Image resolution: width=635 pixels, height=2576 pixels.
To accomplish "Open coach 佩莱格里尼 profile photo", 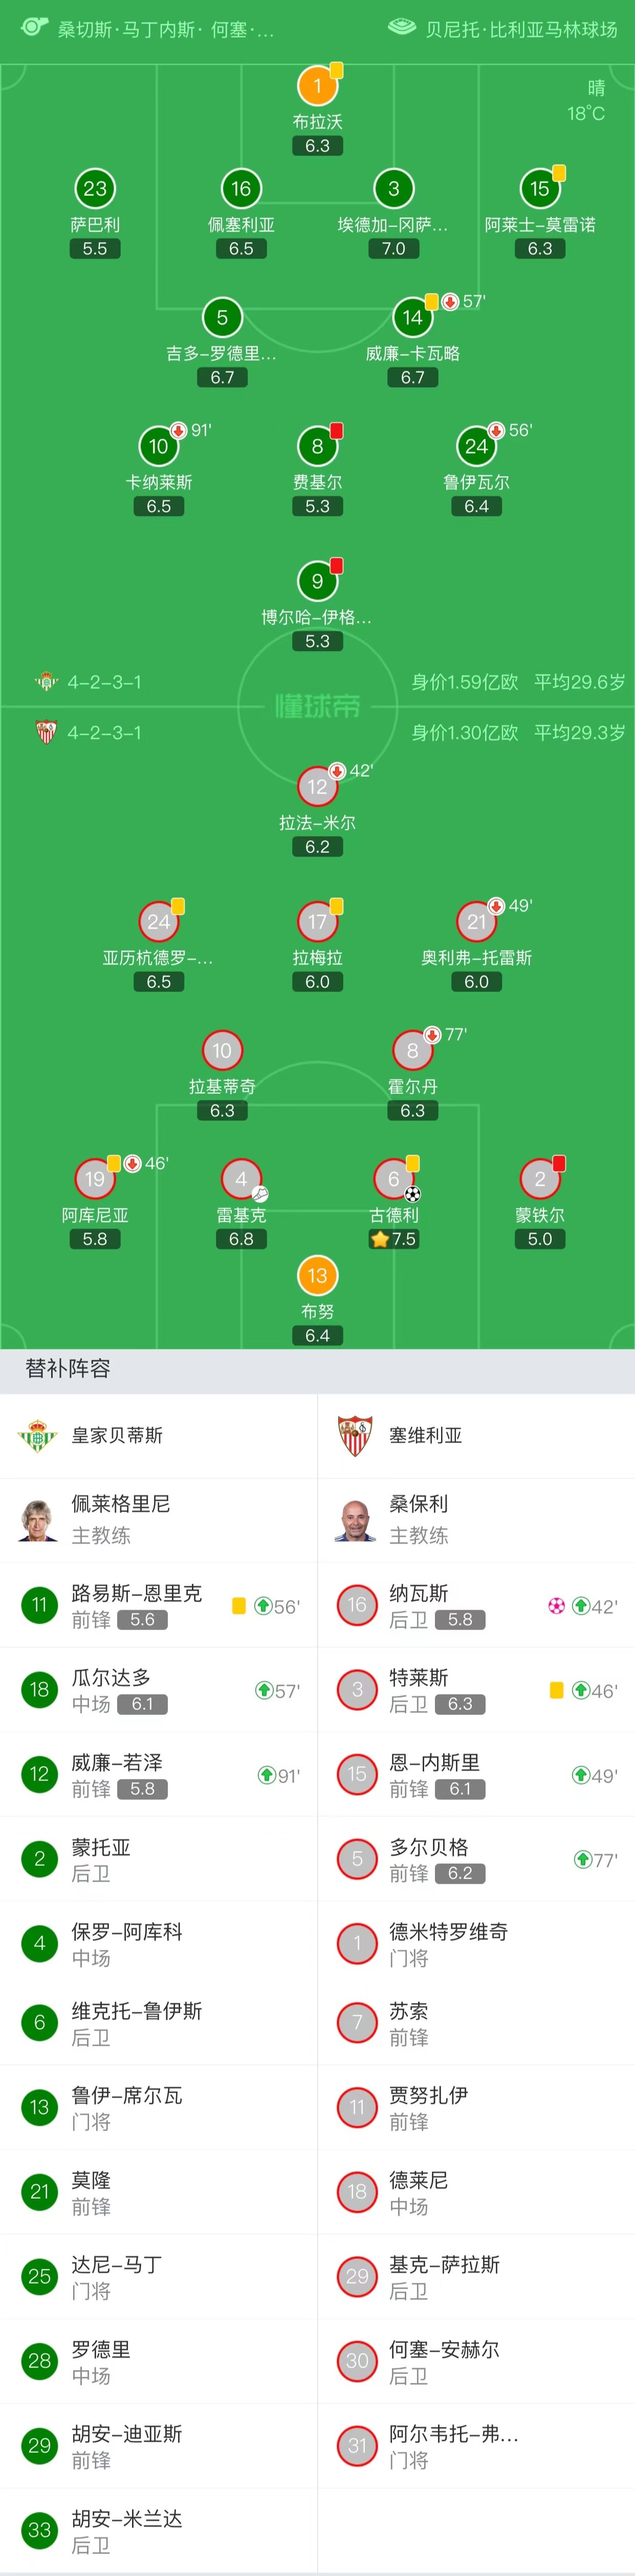I will point(38,1520).
